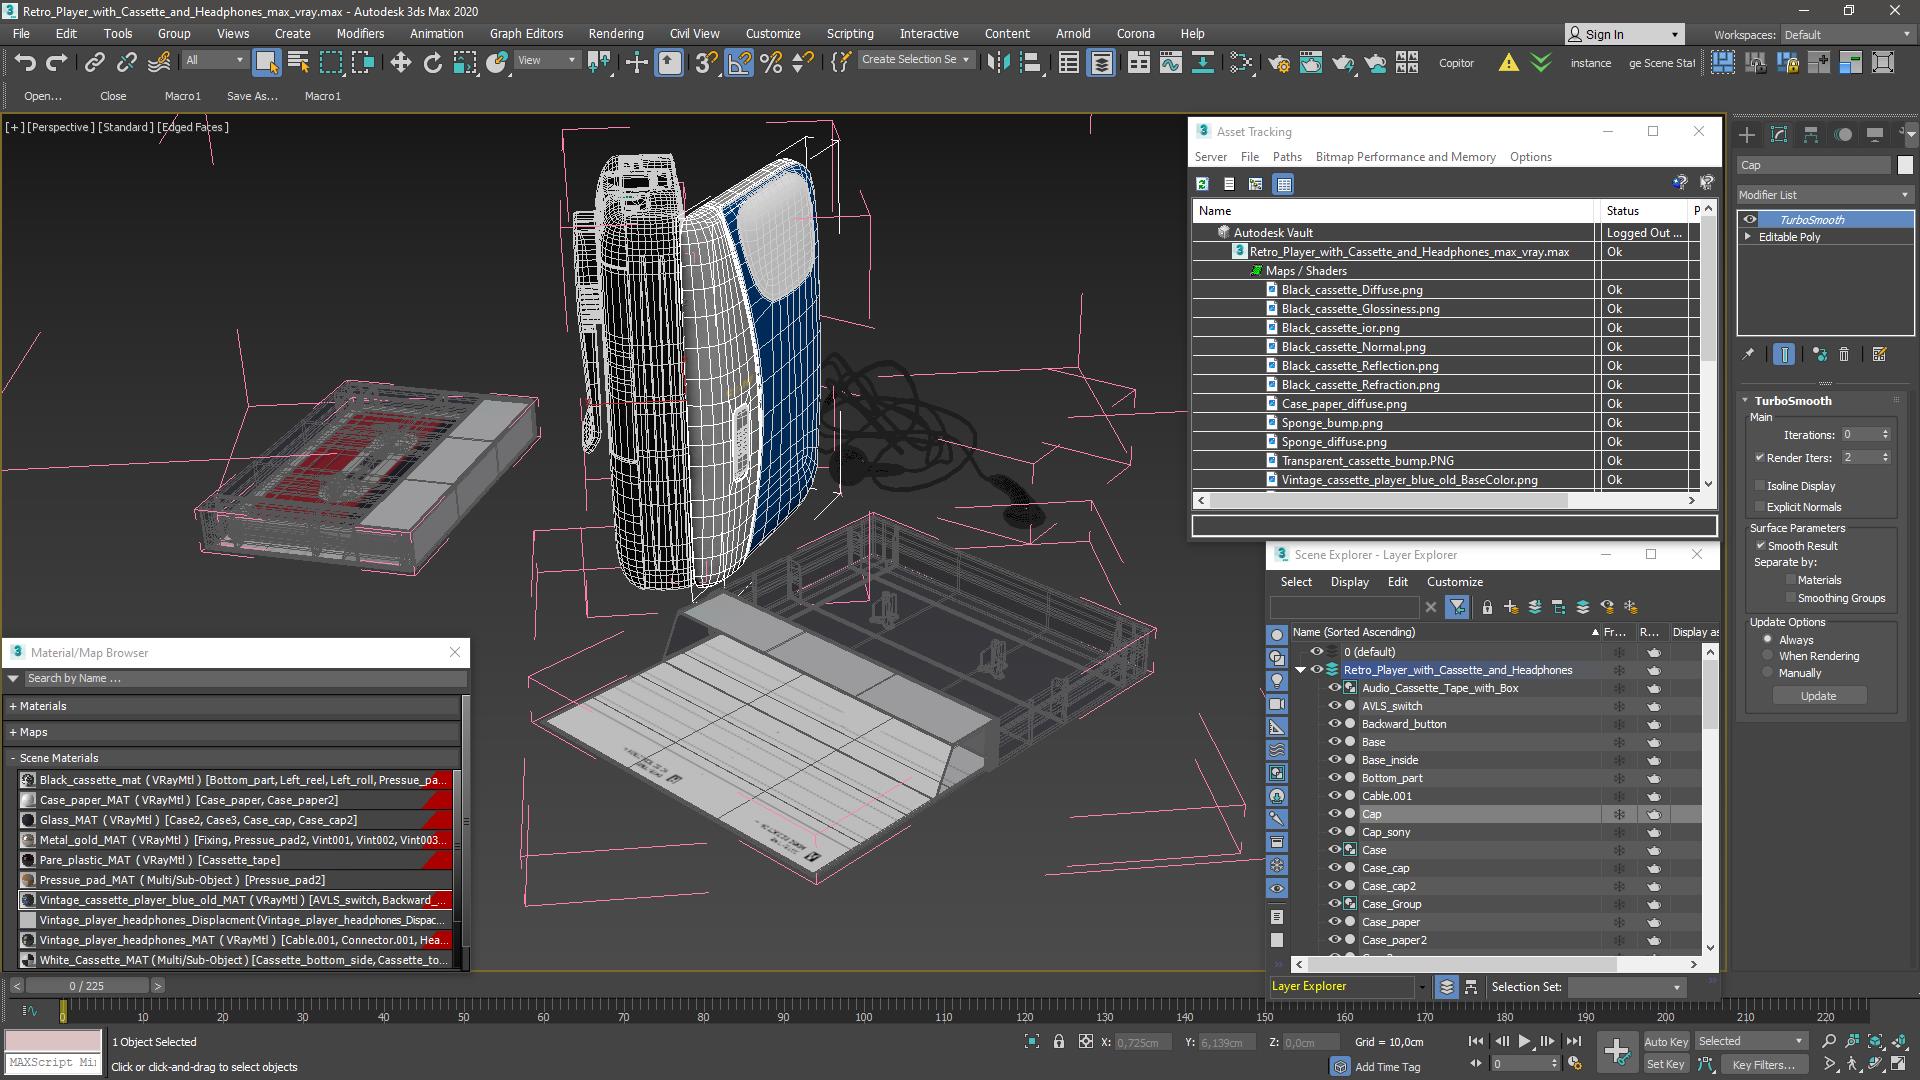Viewport: 1920px width, 1080px height.
Task: Open the Hierarchy command panel tab
Action: pos(1810,134)
